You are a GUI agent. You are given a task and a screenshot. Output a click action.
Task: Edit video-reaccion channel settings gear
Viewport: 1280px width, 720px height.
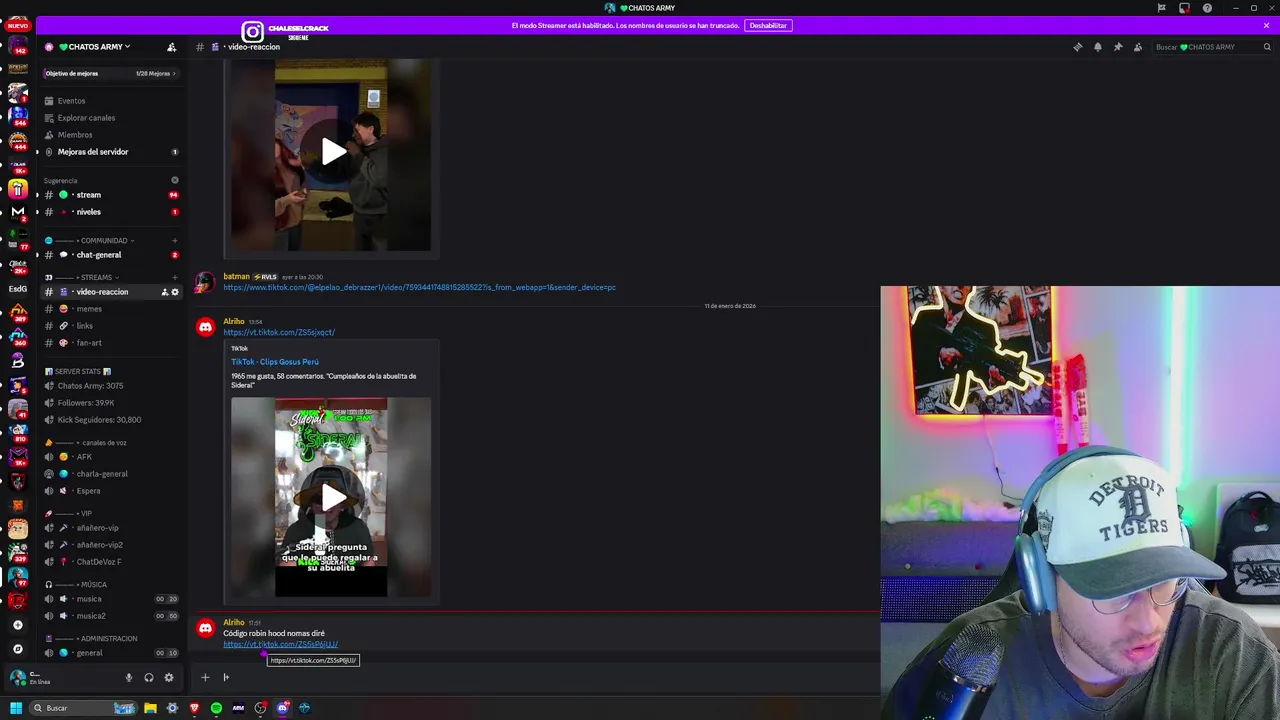click(x=174, y=292)
